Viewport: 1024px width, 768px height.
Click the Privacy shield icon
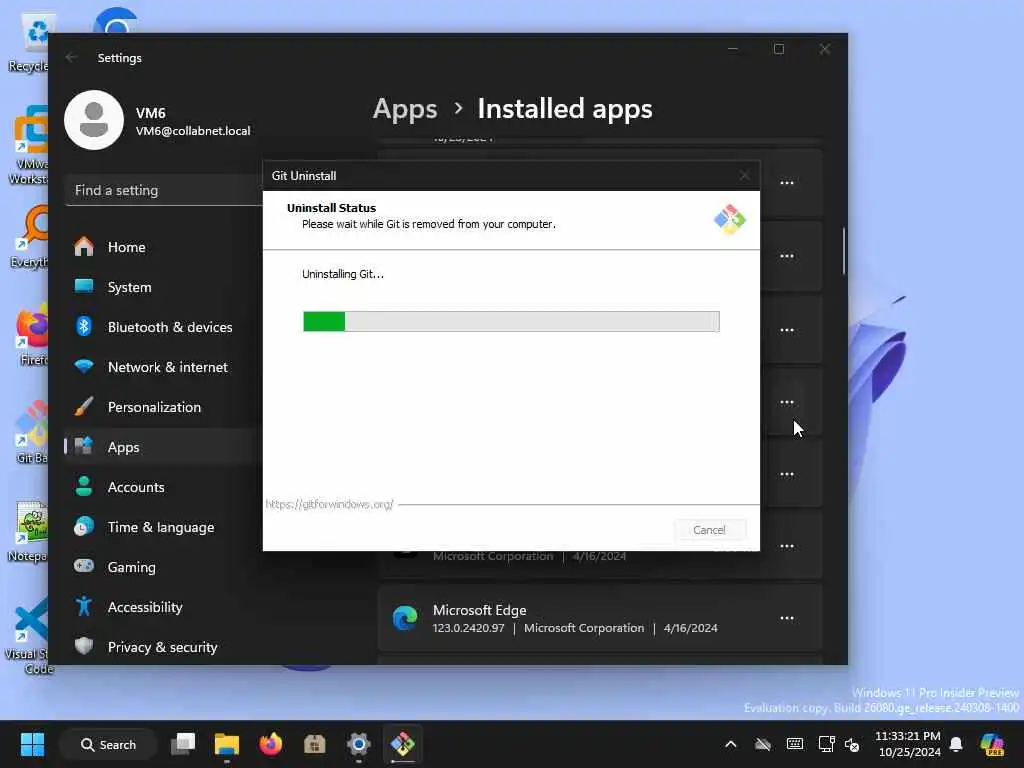tap(84, 646)
